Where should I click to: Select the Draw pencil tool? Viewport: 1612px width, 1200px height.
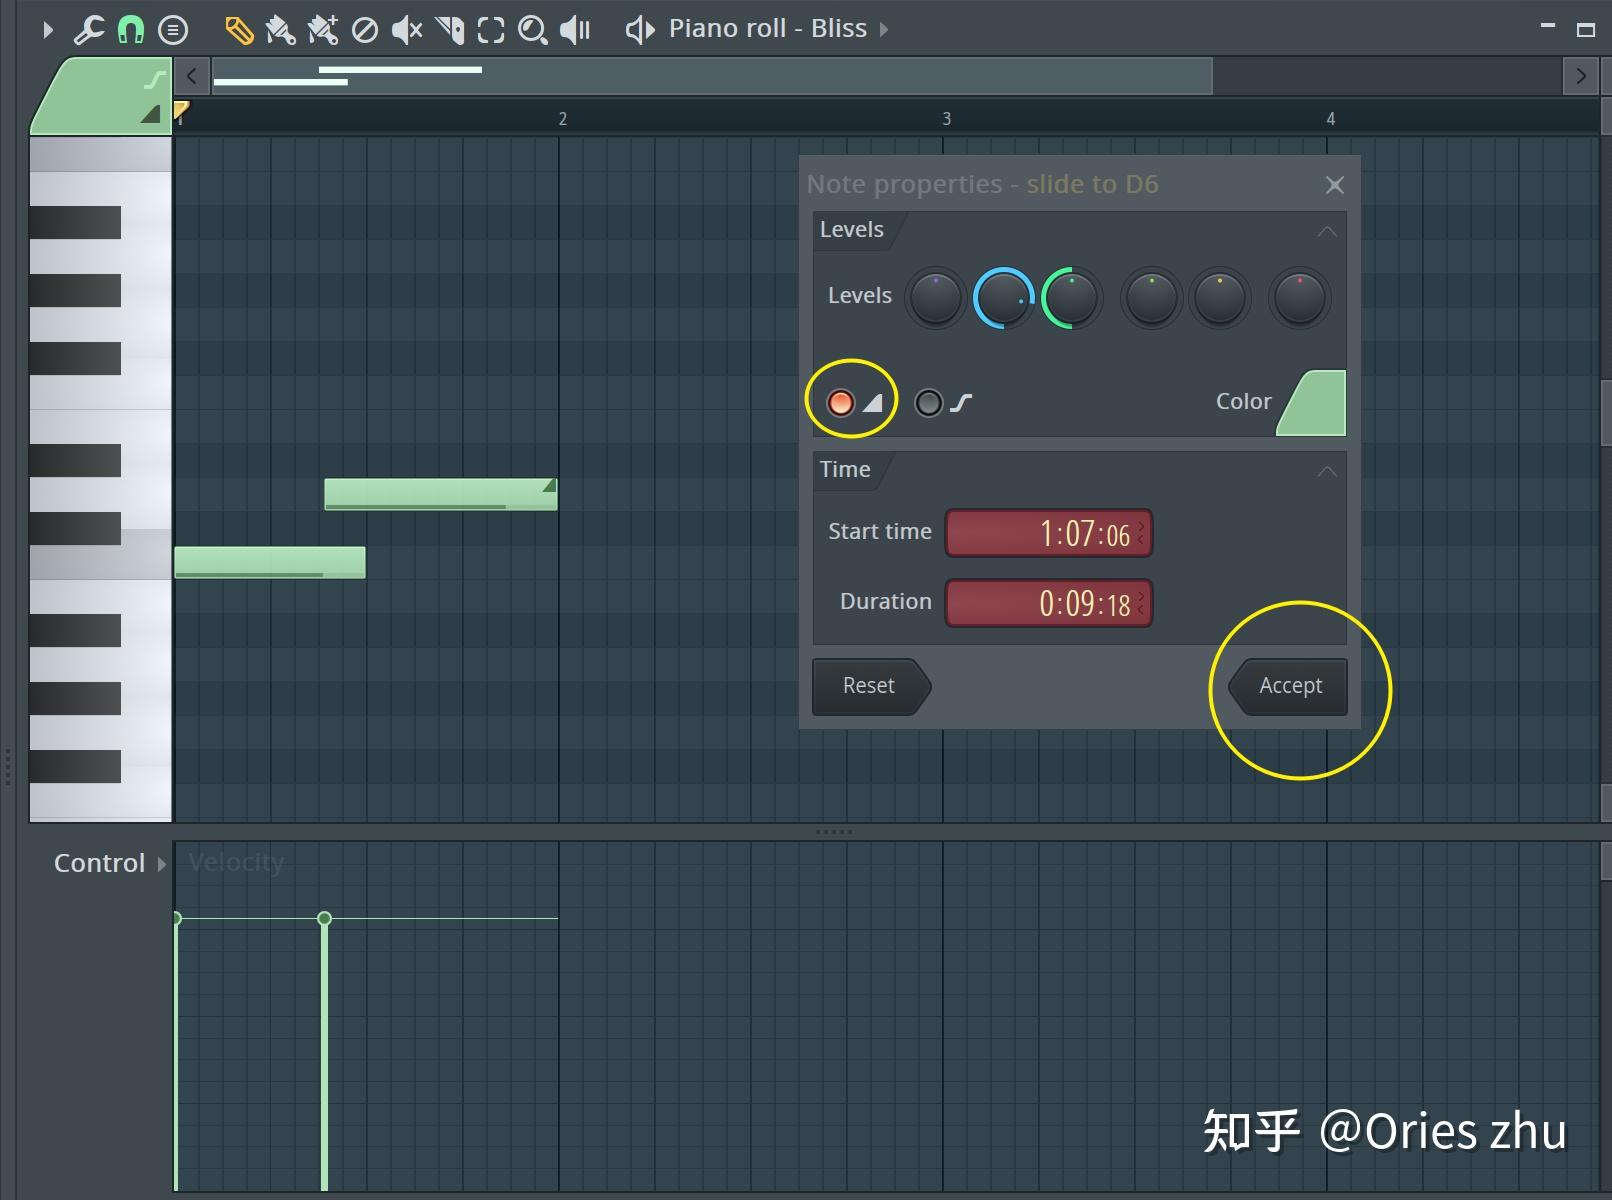coord(238,30)
